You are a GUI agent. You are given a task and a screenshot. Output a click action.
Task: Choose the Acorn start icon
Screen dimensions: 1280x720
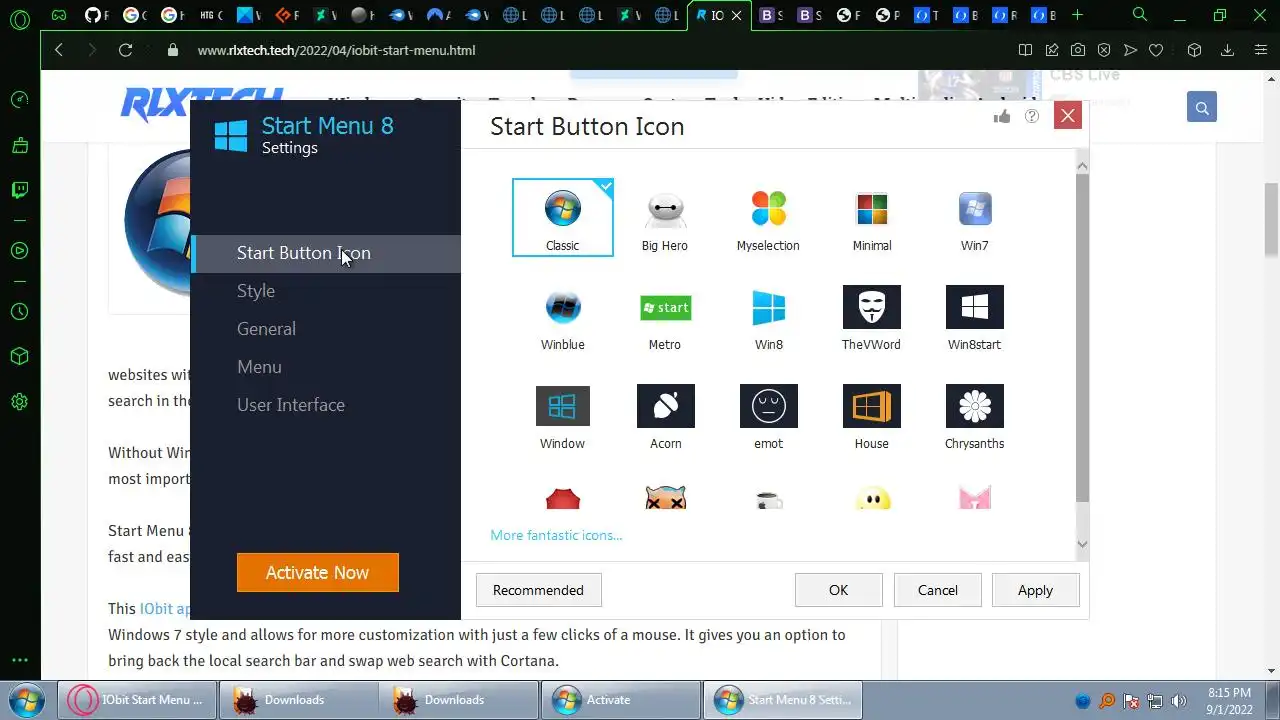(x=665, y=416)
